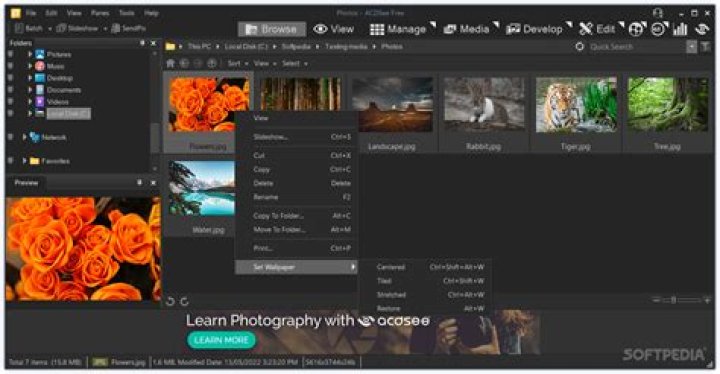
Task: Open the bar chart dashboard icon
Action: (680, 29)
